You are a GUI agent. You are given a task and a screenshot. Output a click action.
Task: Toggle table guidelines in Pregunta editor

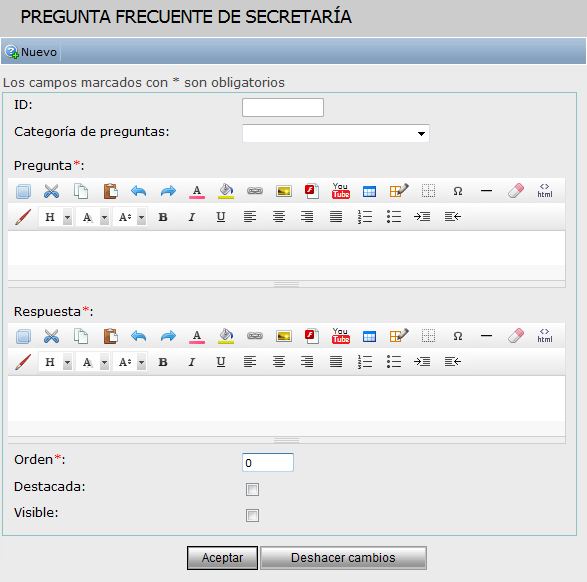click(x=428, y=191)
